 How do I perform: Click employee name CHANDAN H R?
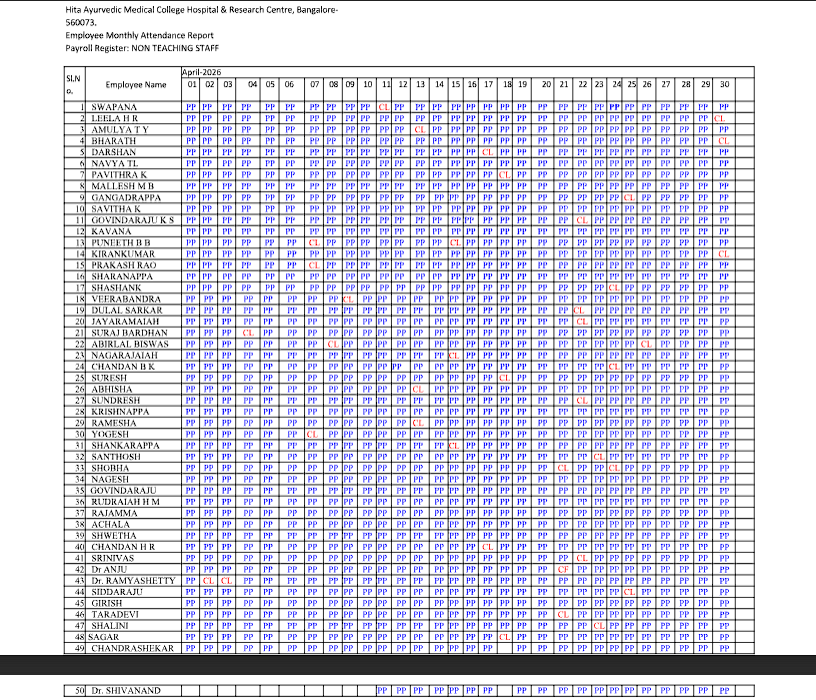tap(123, 547)
